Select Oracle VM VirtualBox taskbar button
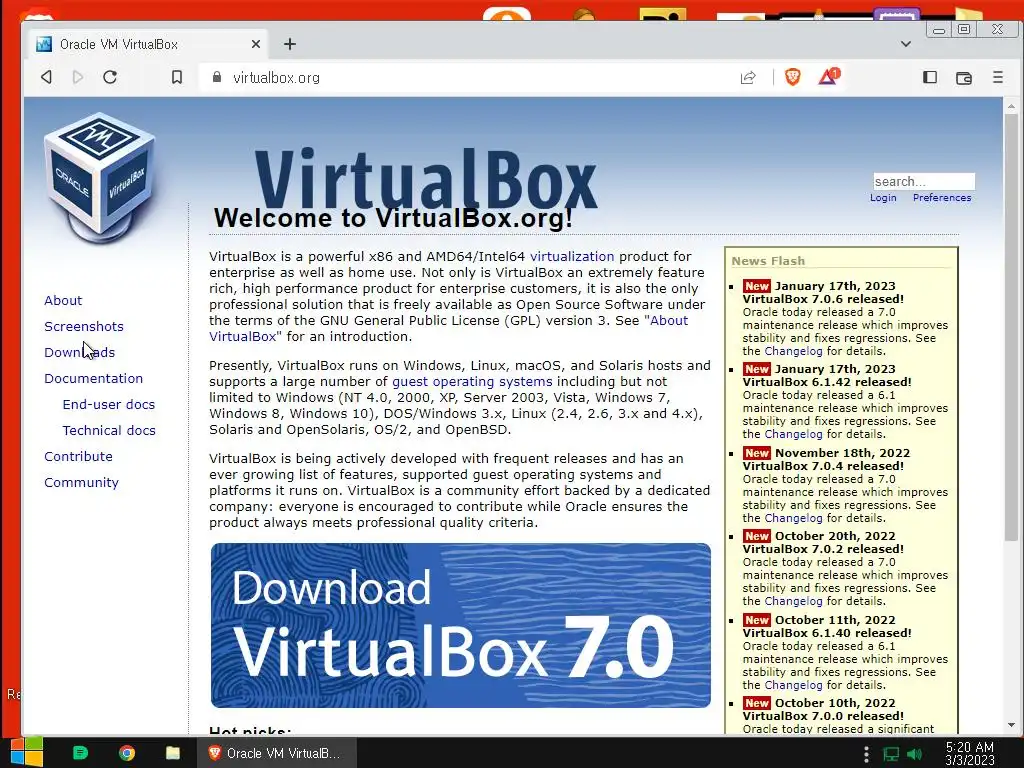Viewport: 1024px width, 768px height. (277, 753)
